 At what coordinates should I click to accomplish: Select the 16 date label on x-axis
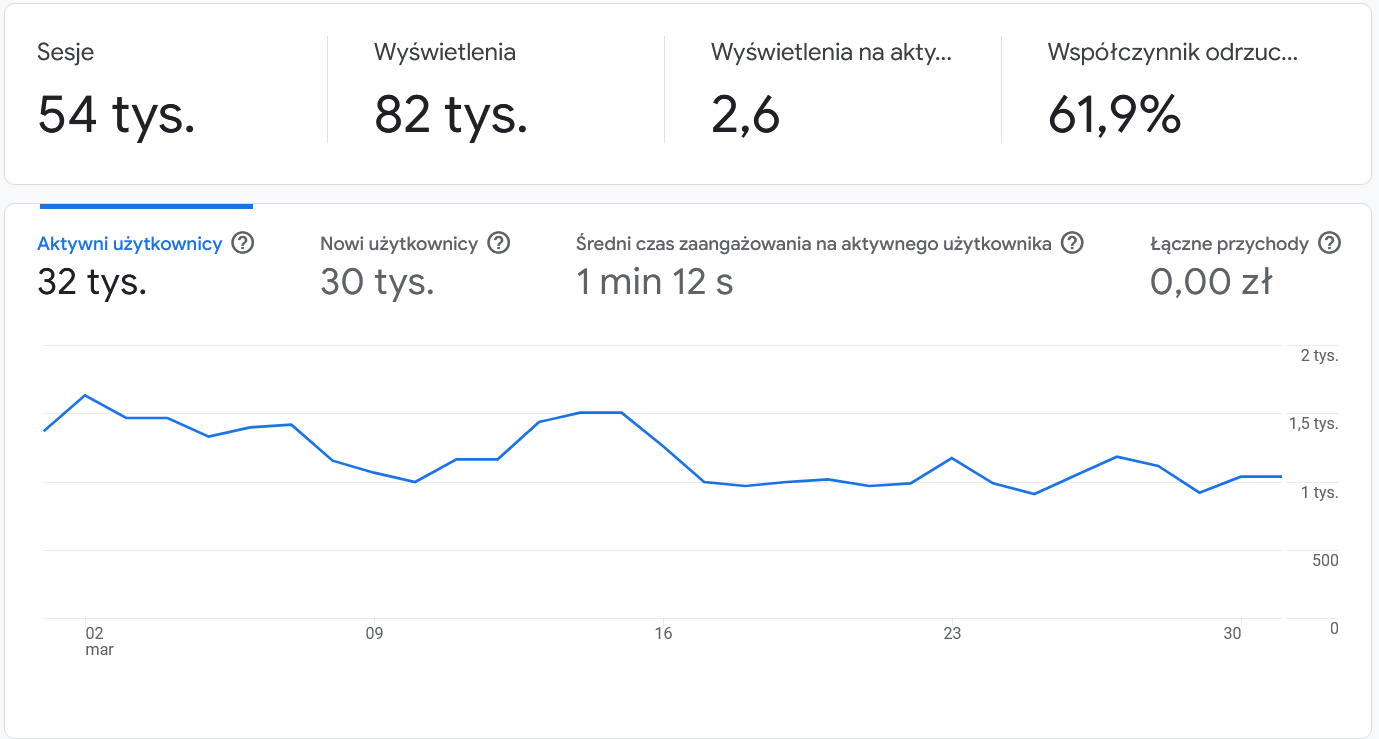663,633
